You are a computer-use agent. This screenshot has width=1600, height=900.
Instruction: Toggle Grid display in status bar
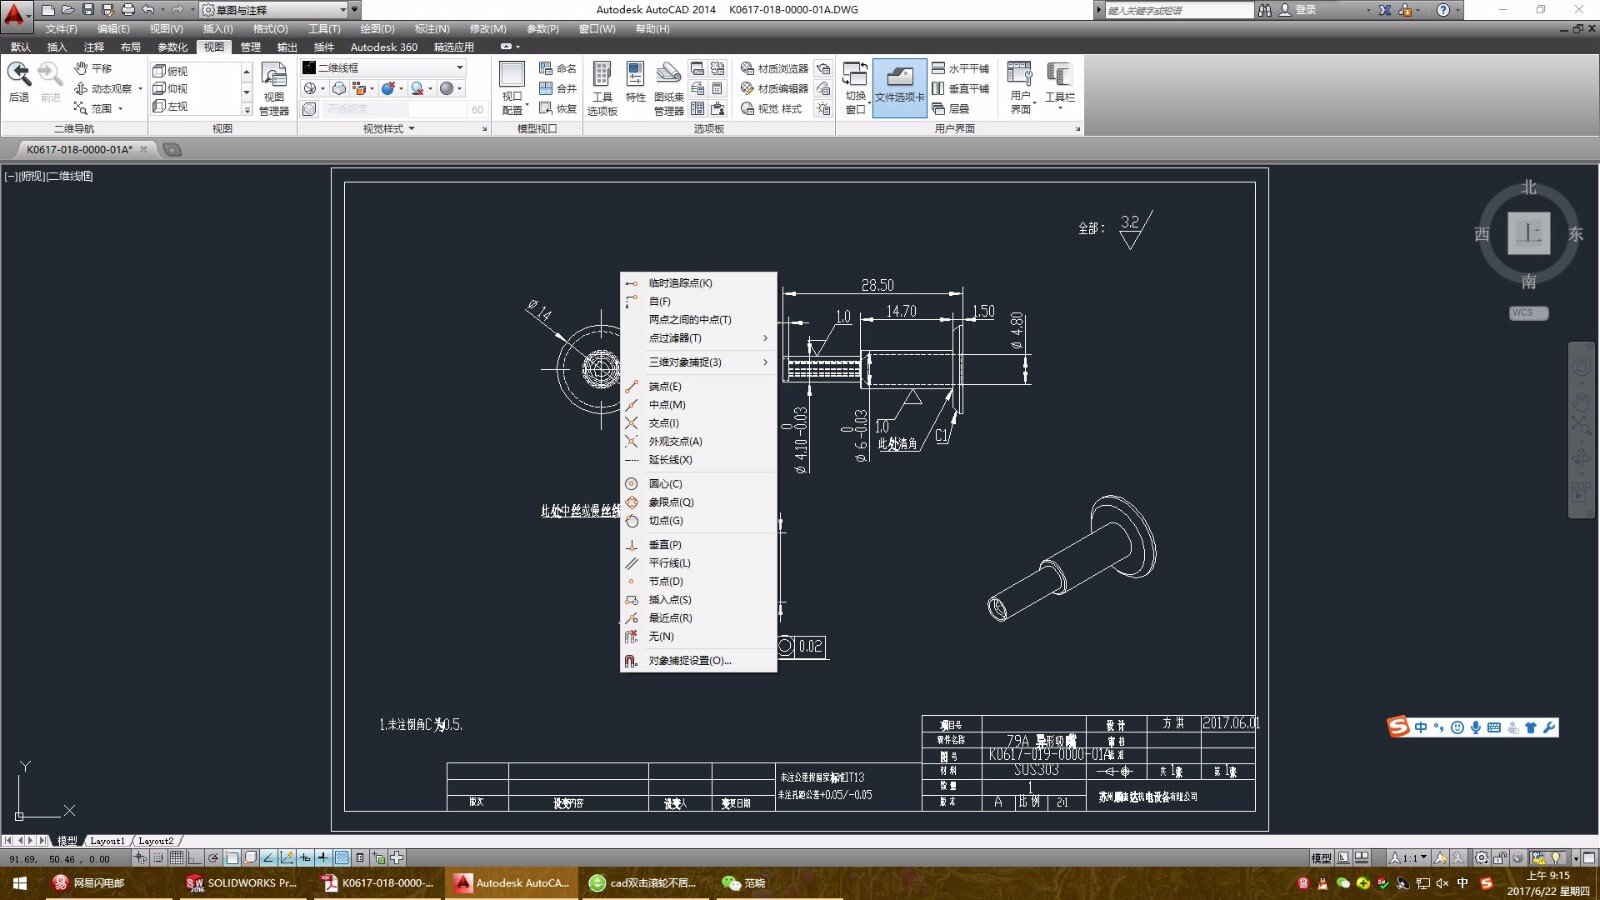point(177,857)
